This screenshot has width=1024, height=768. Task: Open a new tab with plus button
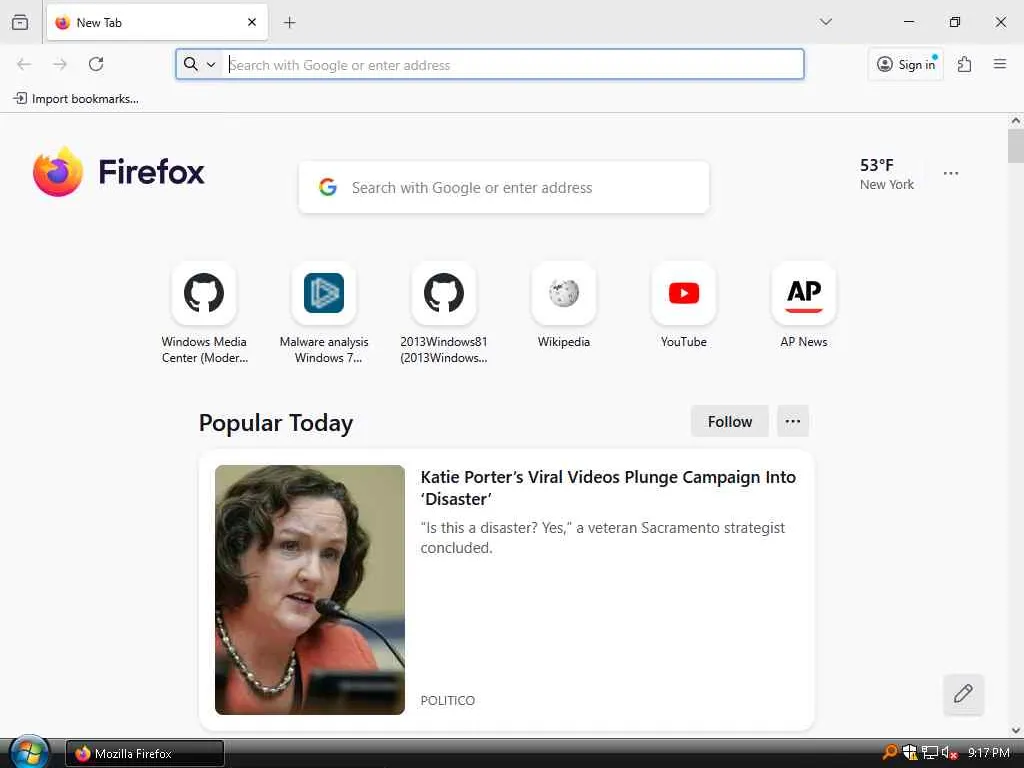[x=289, y=23]
